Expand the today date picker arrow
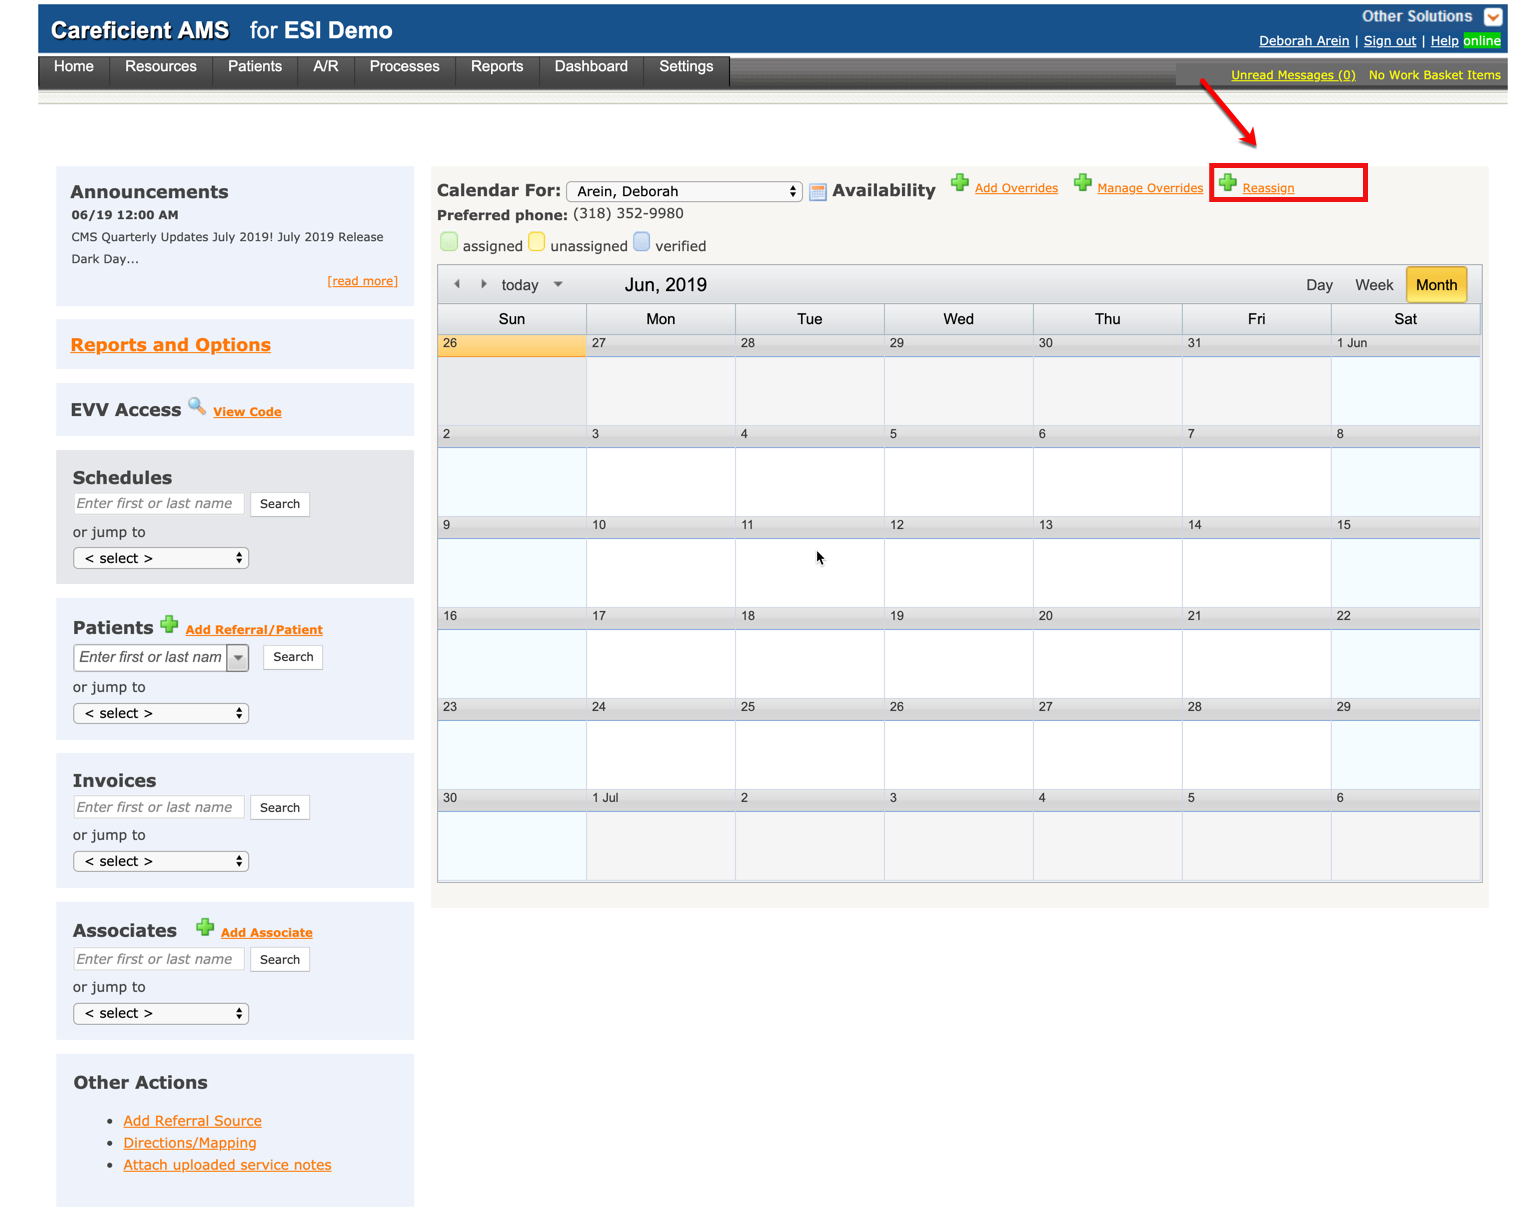 (558, 285)
